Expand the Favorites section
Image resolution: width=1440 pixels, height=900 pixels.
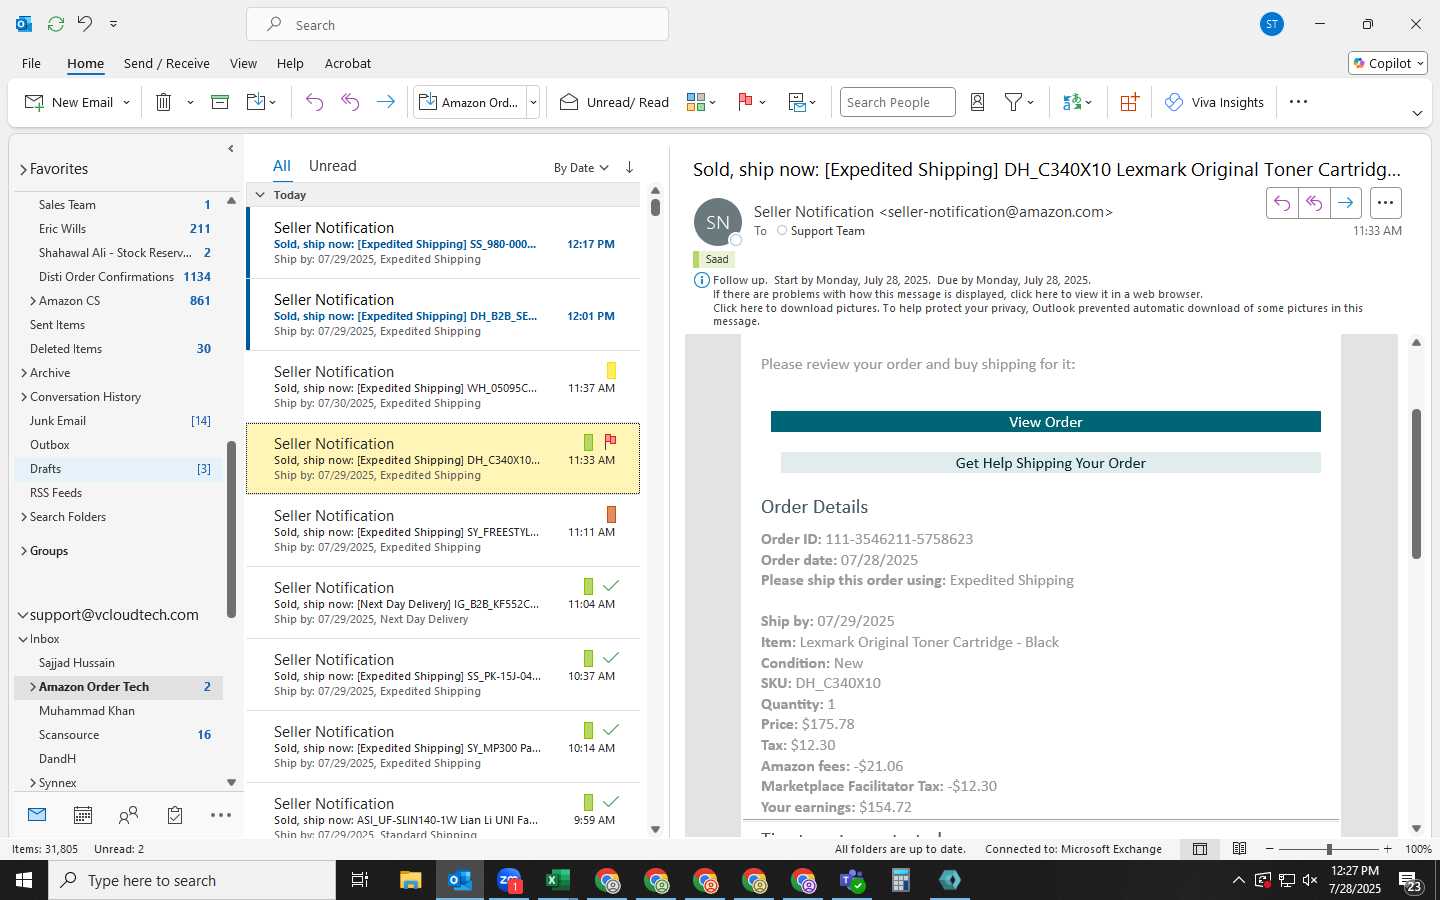tap(23, 170)
